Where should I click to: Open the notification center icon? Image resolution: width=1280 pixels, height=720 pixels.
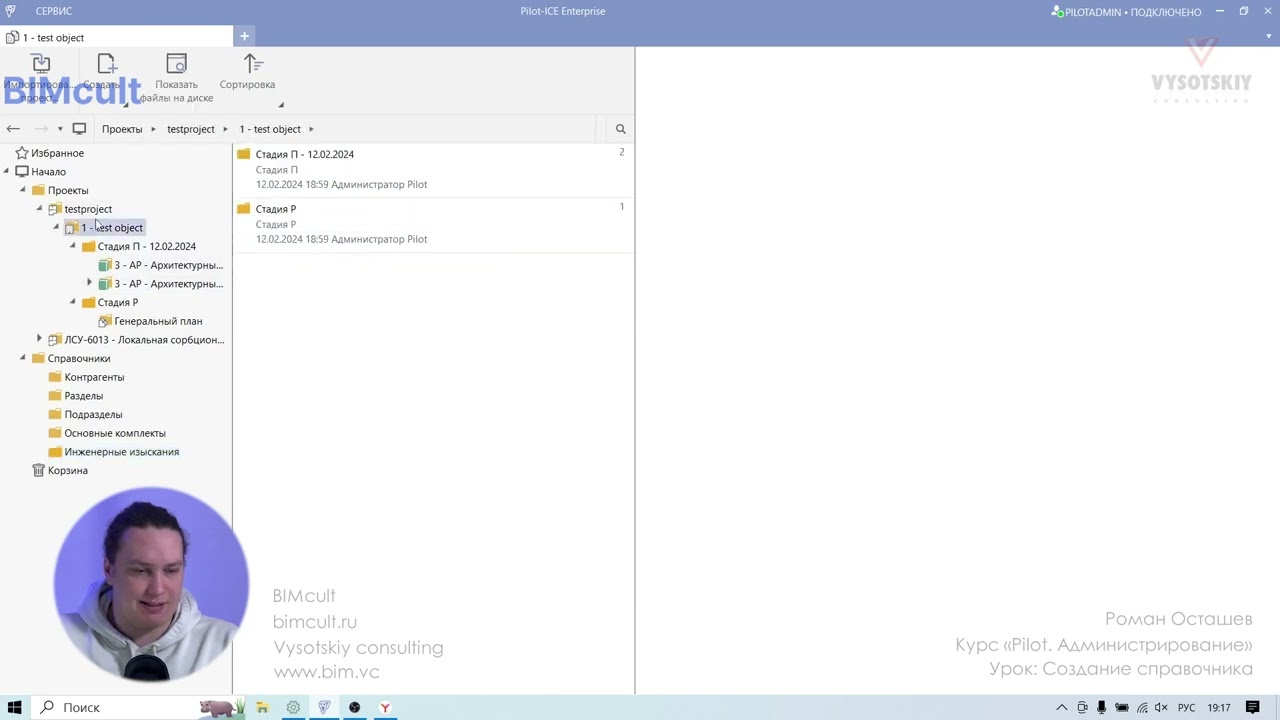[x=1252, y=707]
